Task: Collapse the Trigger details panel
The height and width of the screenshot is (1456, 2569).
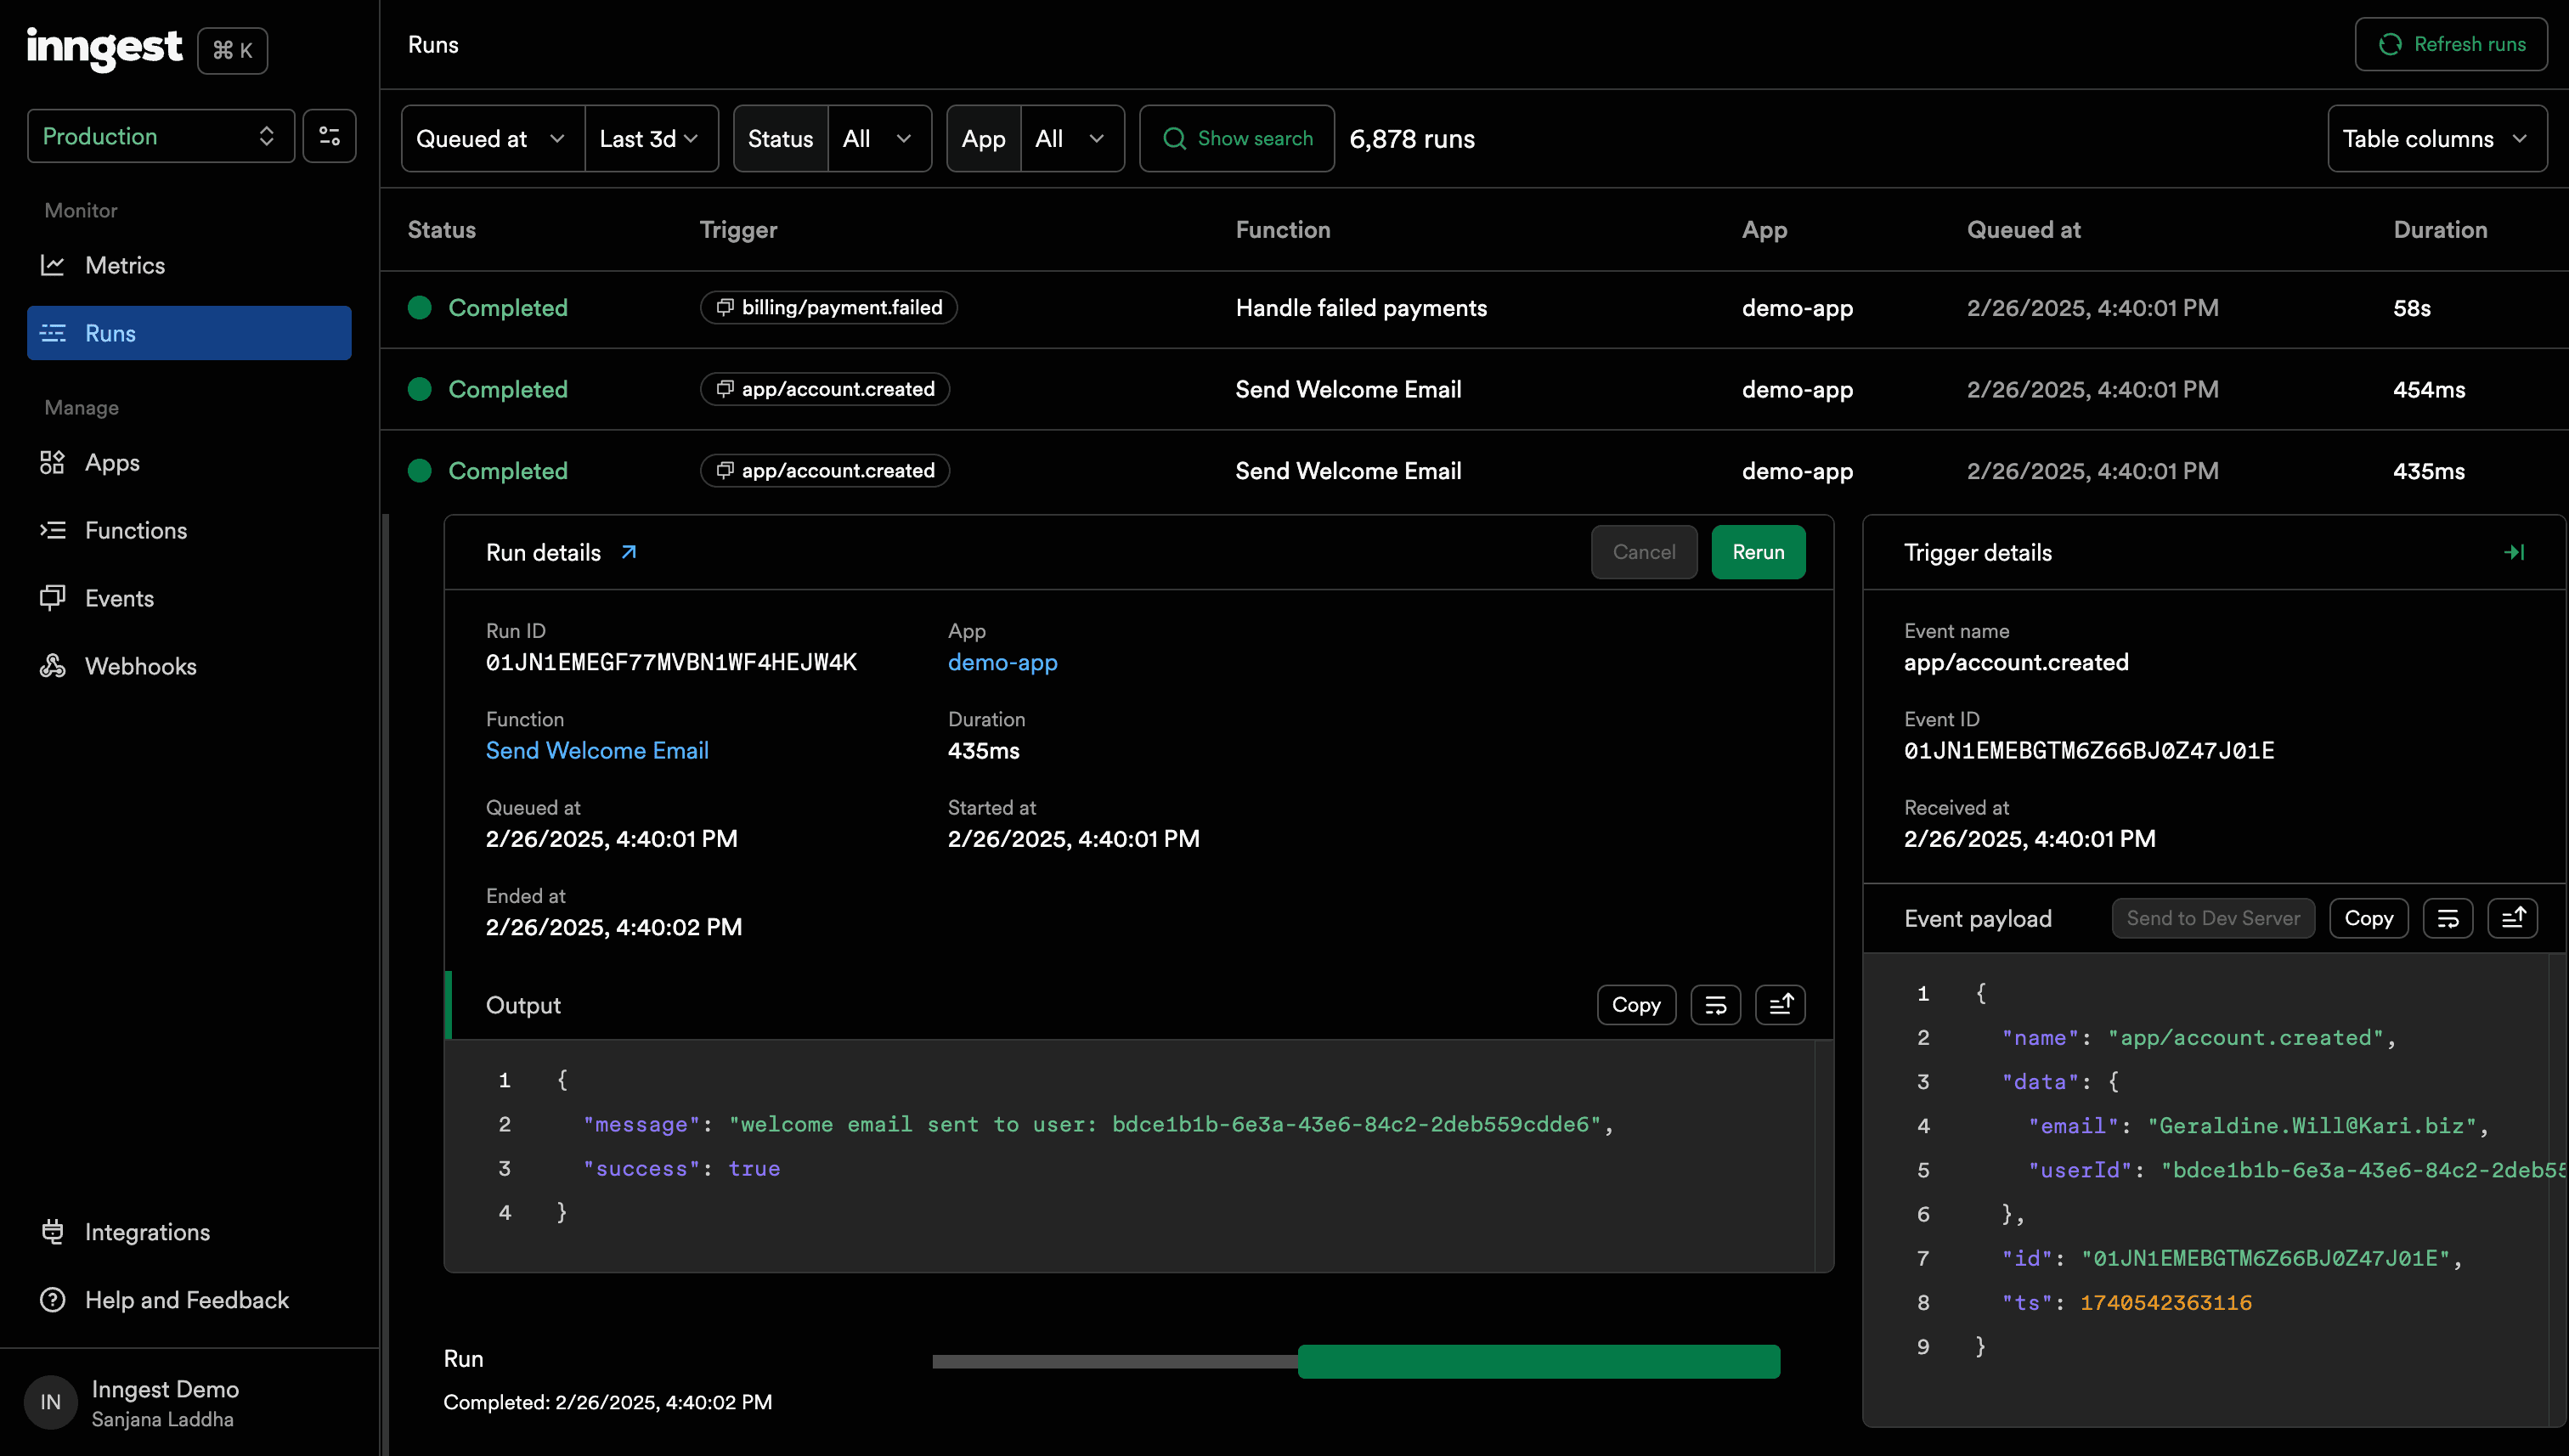Action: pos(2514,552)
